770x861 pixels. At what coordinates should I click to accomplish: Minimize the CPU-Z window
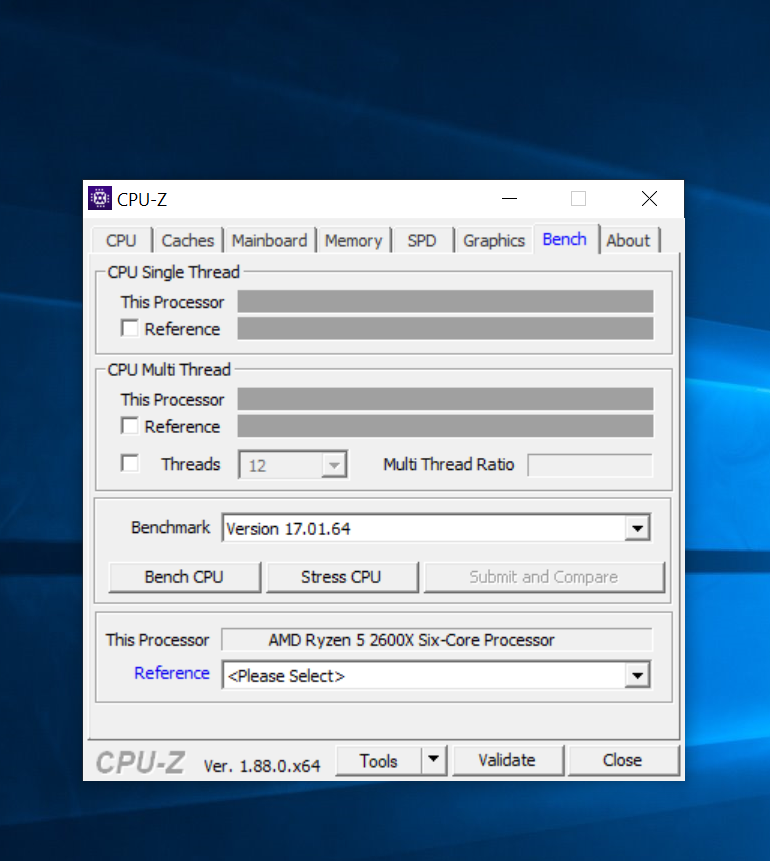510,198
